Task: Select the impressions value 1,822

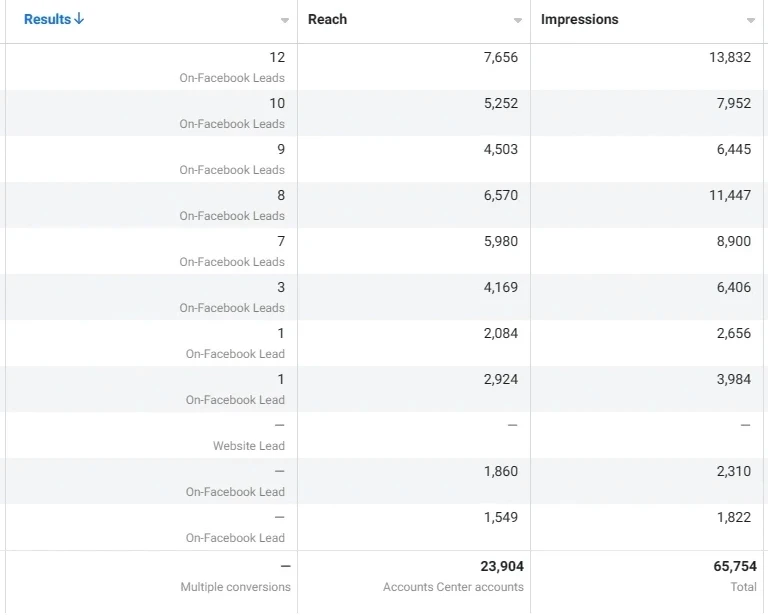Action: 734,518
